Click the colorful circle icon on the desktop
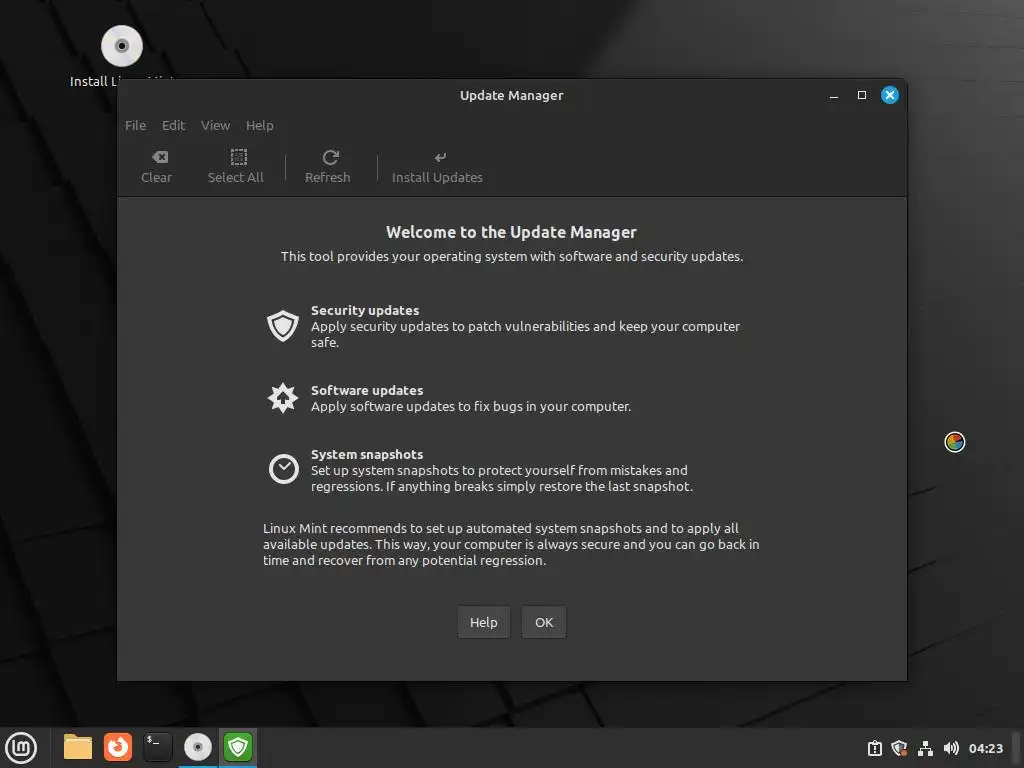The image size is (1024, 768). click(955, 442)
